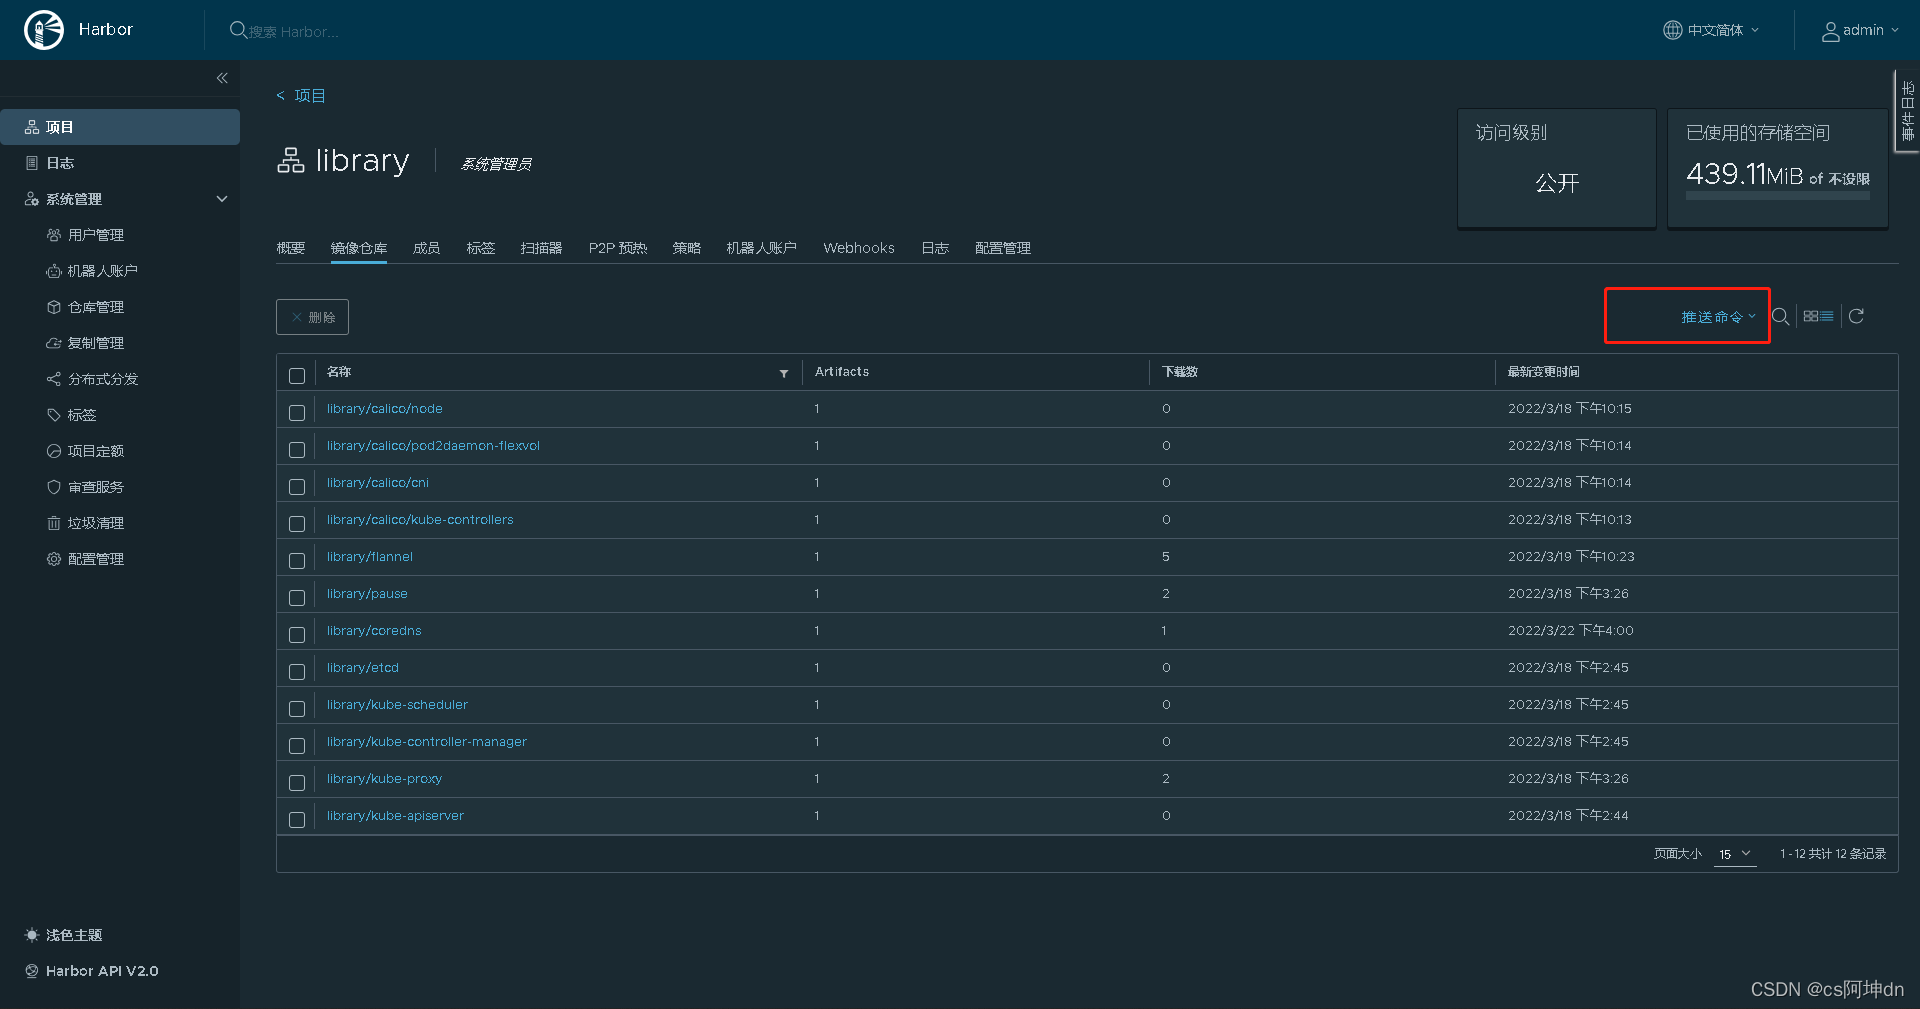The image size is (1920, 1009).
Task: Click the 浅色主题 sun icon
Action: coord(32,935)
